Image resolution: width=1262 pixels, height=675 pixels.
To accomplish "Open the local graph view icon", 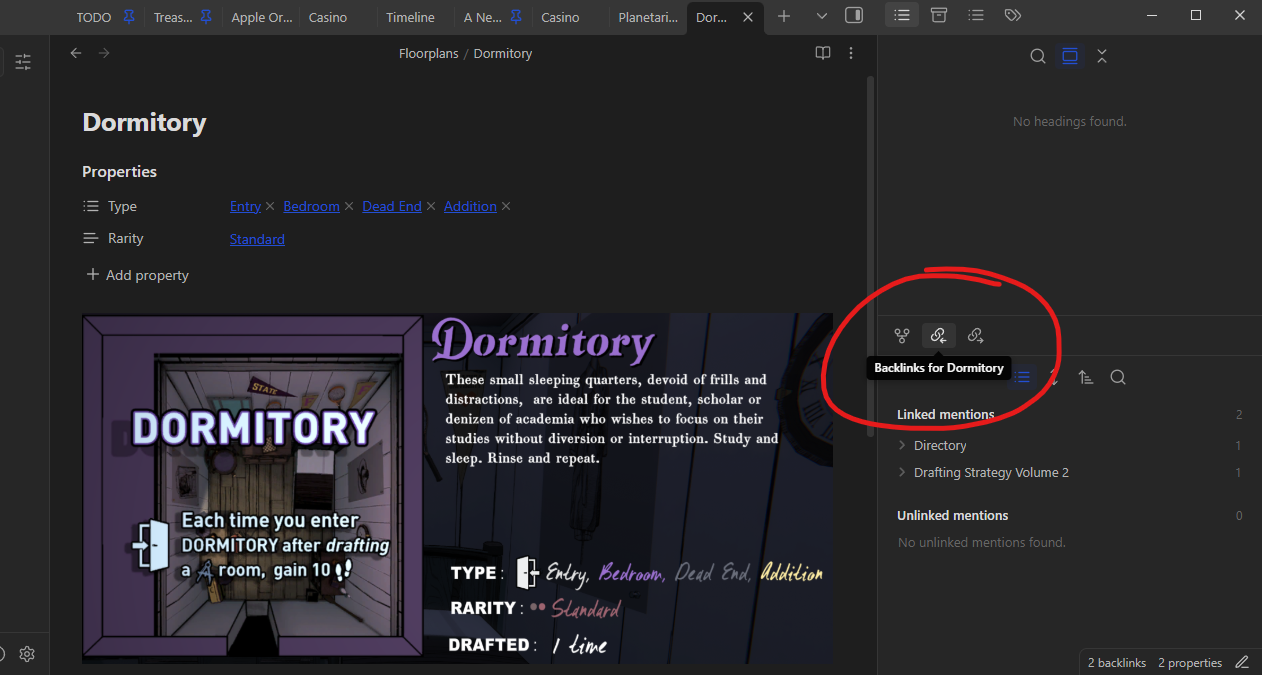I will point(902,336).
